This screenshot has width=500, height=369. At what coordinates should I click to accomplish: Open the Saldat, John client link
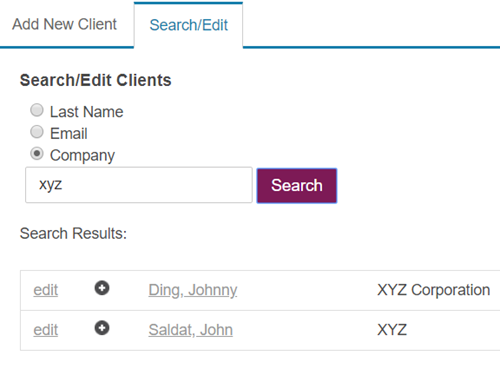[191, 330]
